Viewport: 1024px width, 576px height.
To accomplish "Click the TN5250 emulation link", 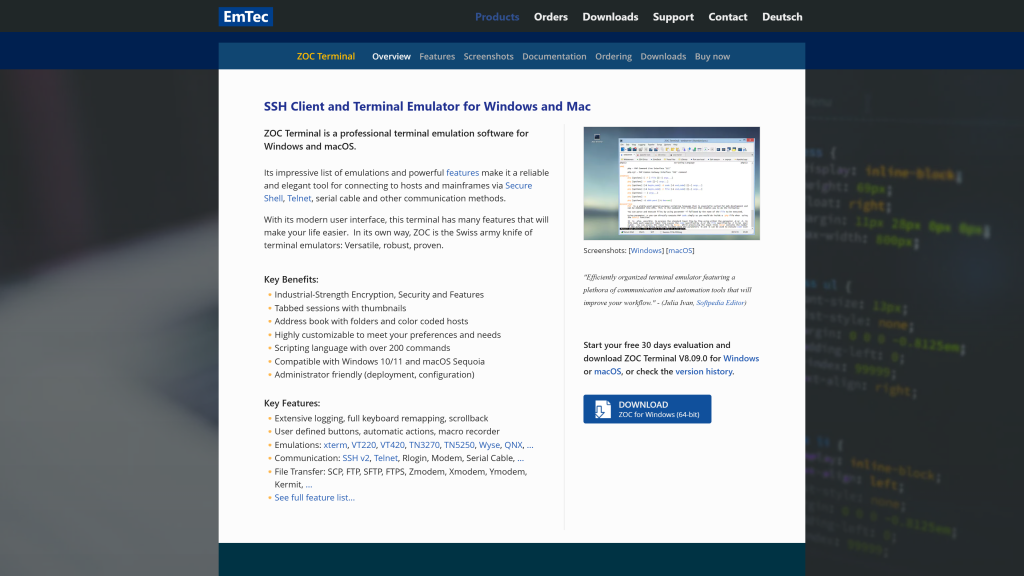I will (459, 445).
